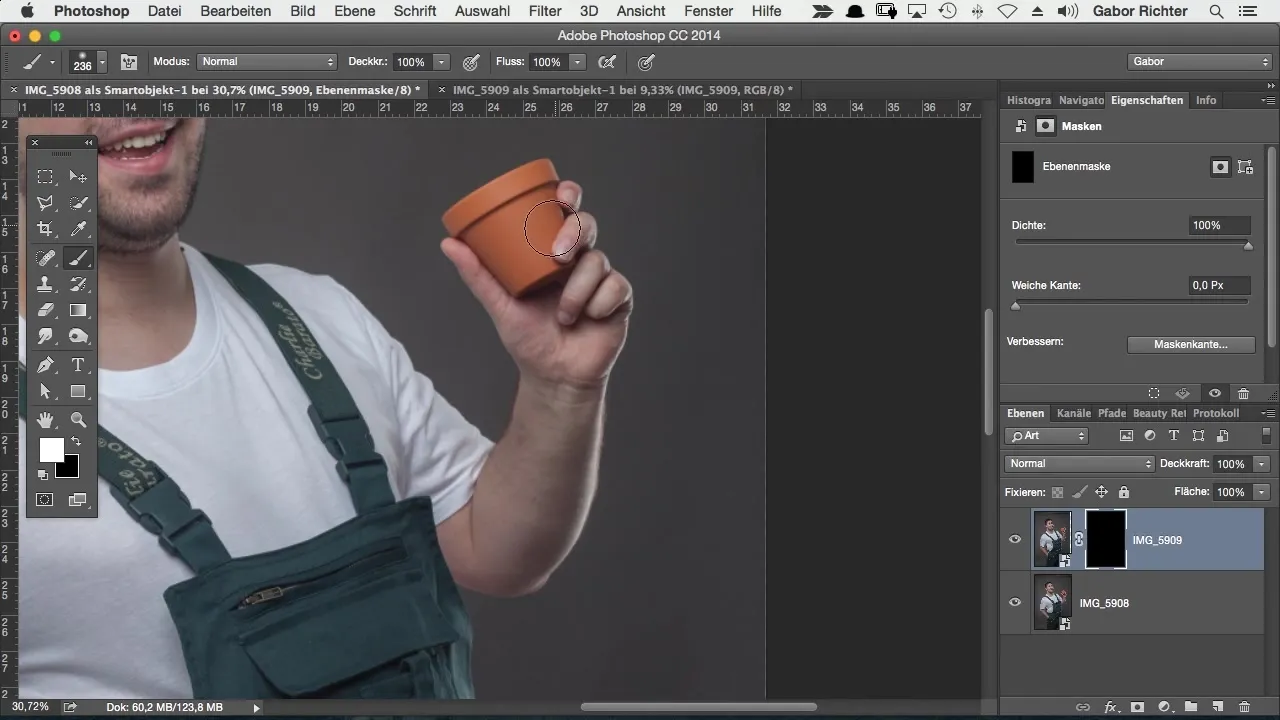Open the layer blend mode Normal dropdown
This screenshot has height=720, width=1280.
tap(1080, 464)
